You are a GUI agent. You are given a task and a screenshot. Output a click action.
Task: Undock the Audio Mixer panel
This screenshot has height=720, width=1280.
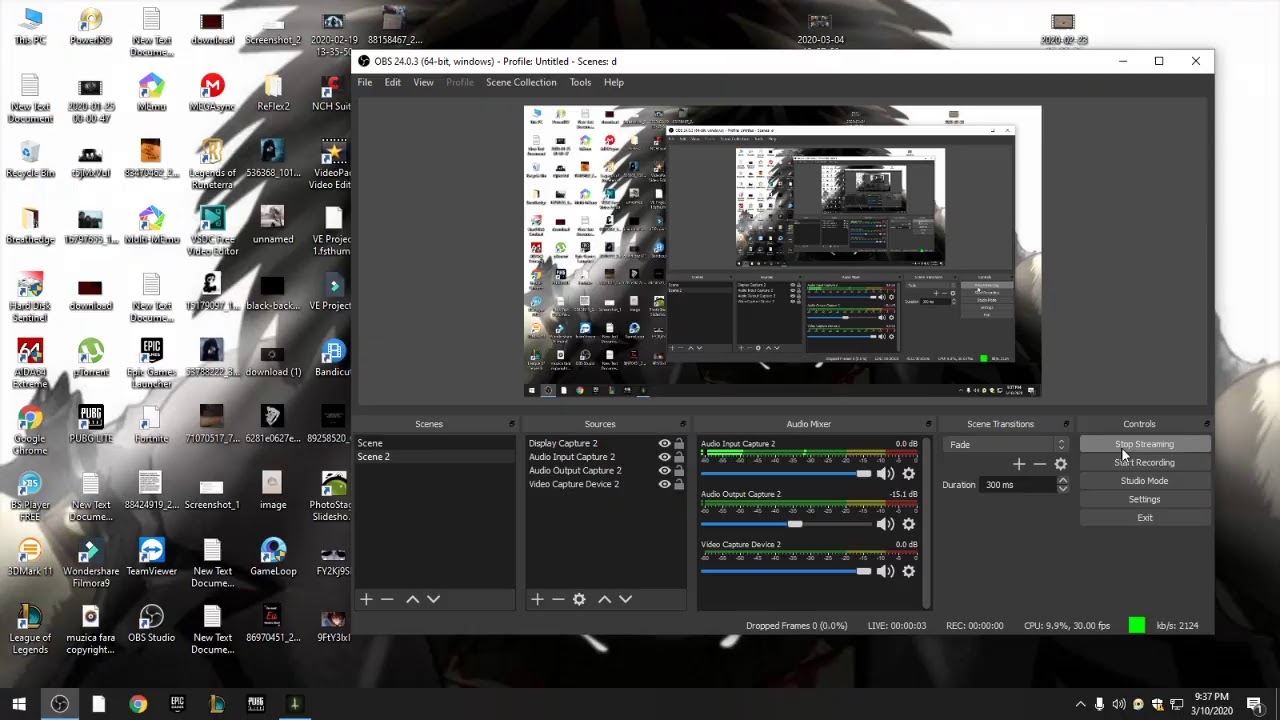(x=928, y=424)
